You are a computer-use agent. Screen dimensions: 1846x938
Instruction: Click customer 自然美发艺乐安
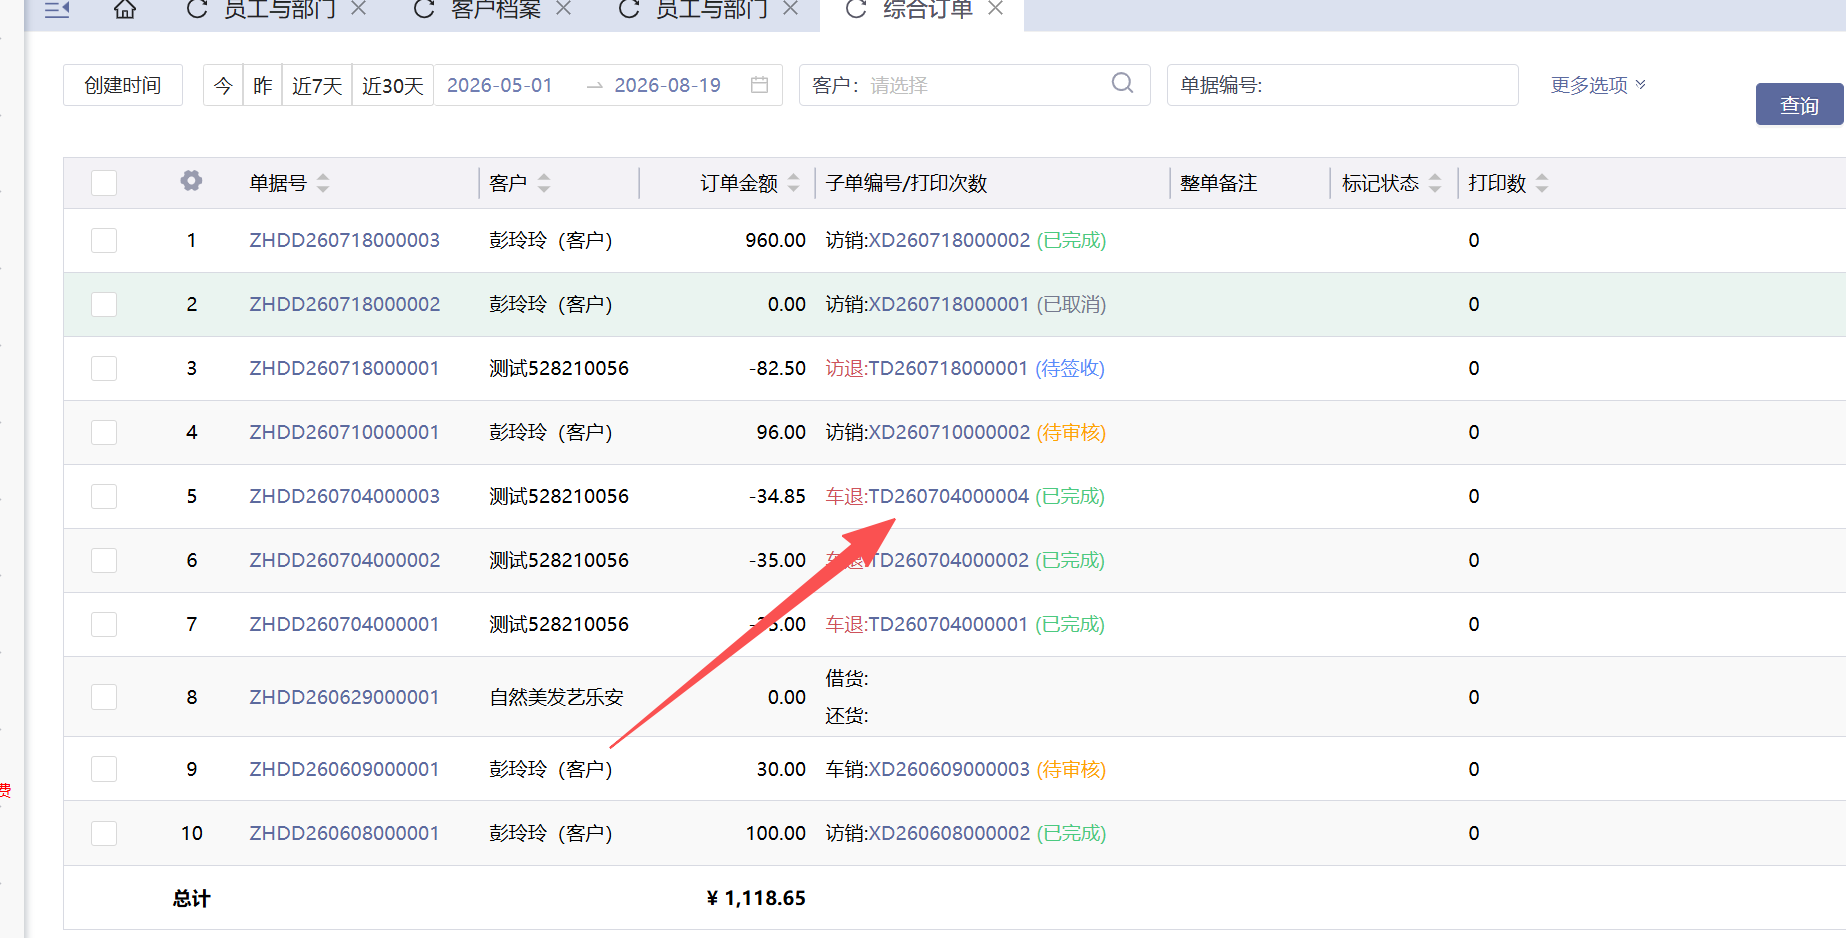pos(557,697)
